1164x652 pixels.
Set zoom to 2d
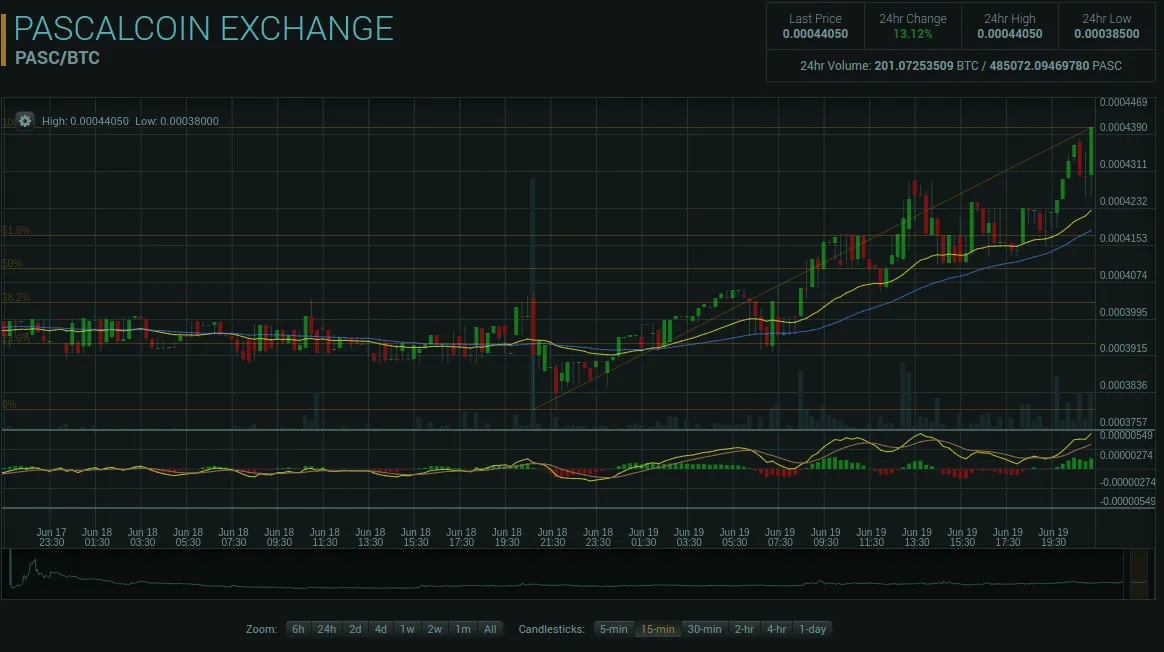point(356,629)
